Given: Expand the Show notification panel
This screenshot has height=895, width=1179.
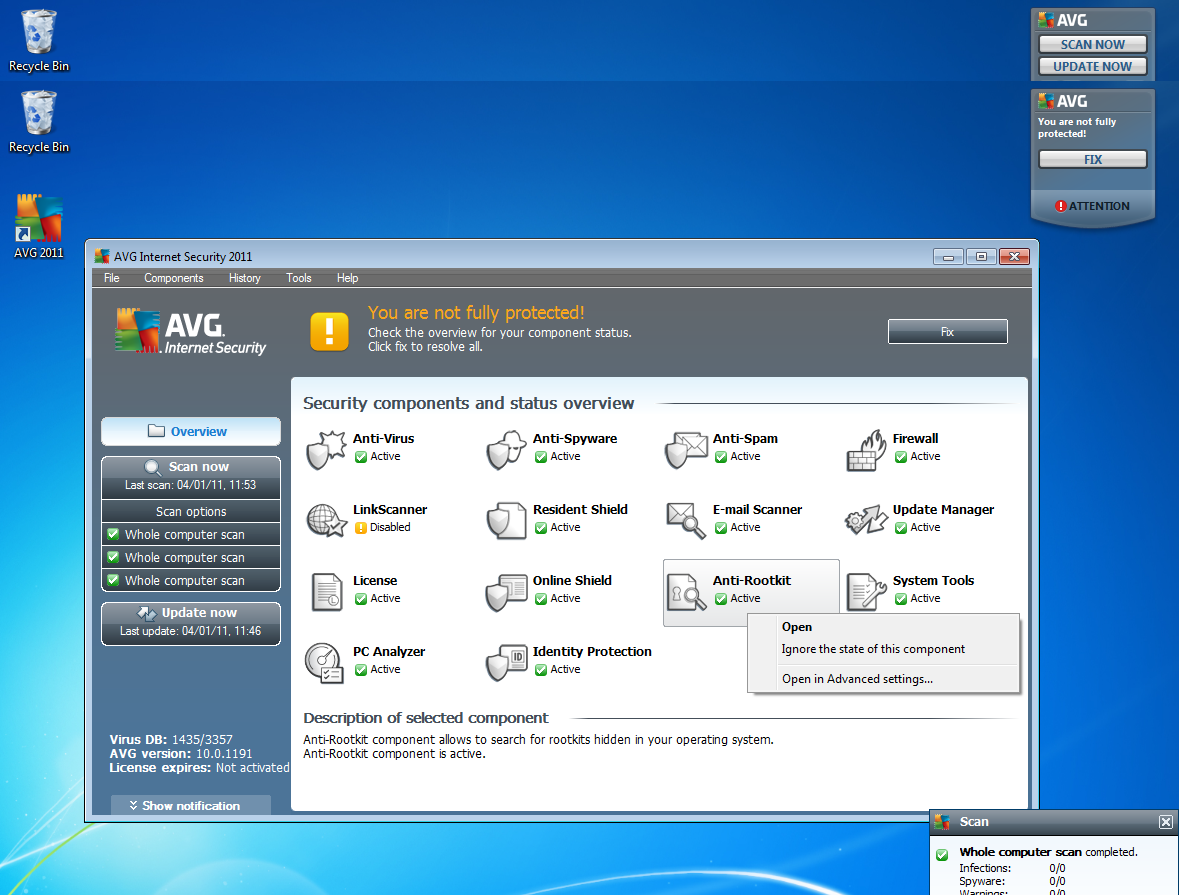Looking at the screenshot, I should point(190,805).
